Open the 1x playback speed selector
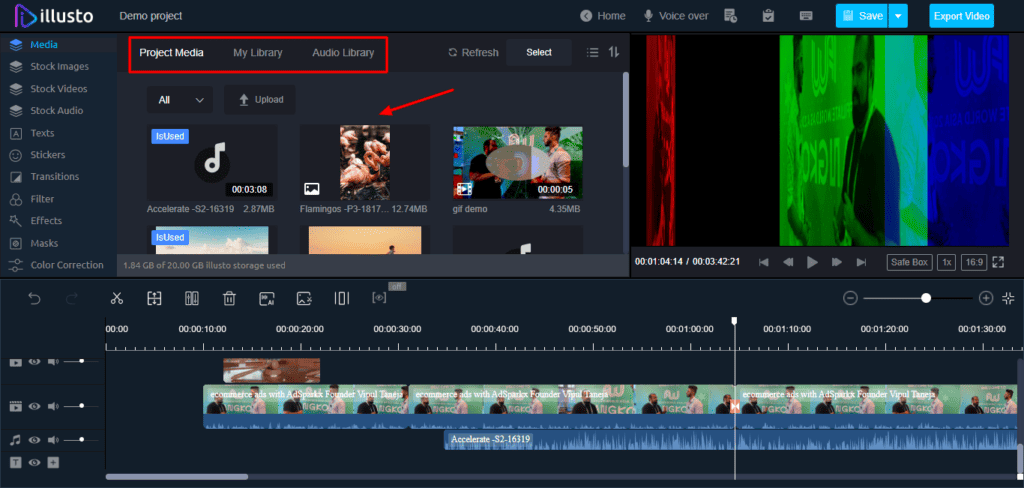 pyautogui.click(x=946, y=262)
